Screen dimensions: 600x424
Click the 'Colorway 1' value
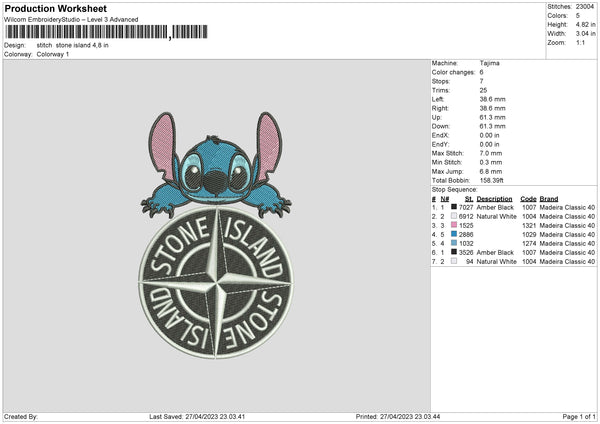point(53,54)
